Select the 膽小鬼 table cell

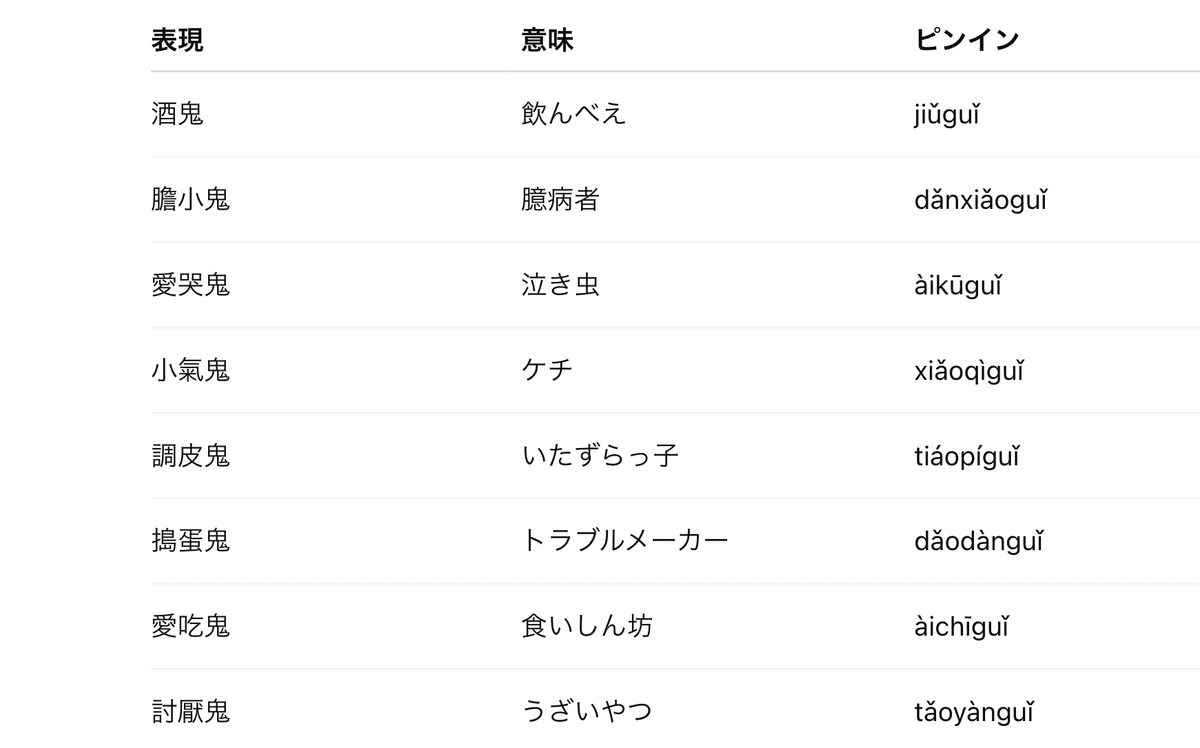[190, 200]
